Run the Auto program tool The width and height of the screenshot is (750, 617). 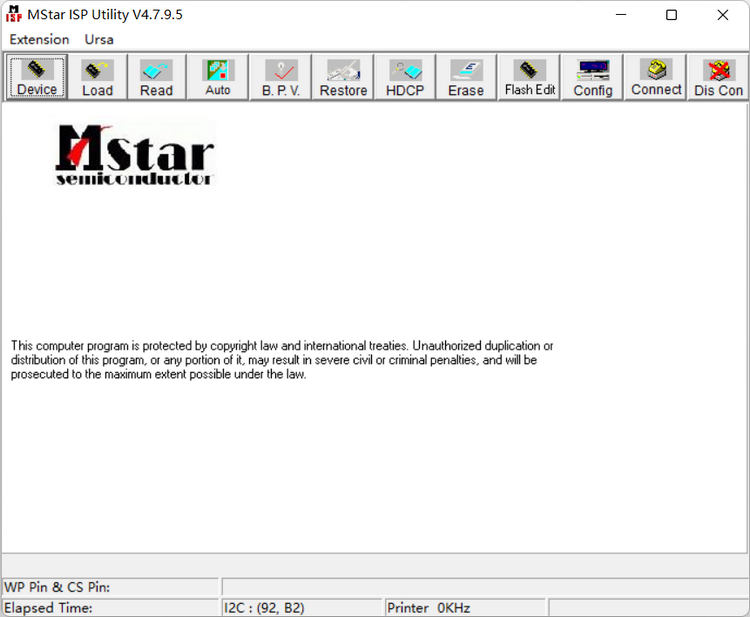pyautogui.click(x=218, y=77)
